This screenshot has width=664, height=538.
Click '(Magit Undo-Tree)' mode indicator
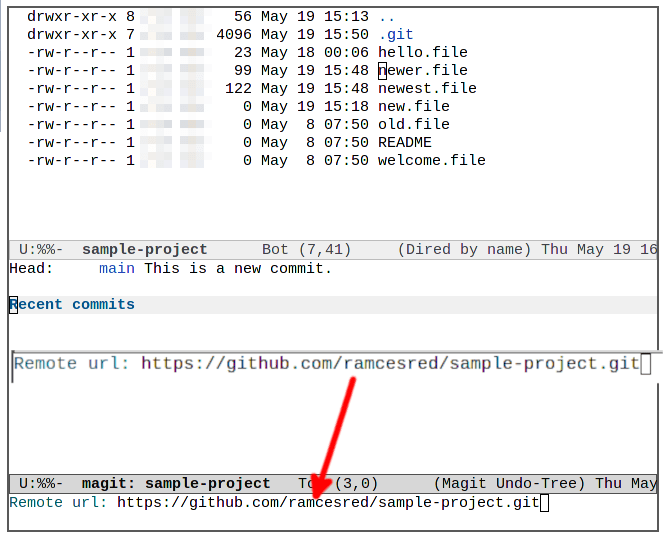(509, 483)
